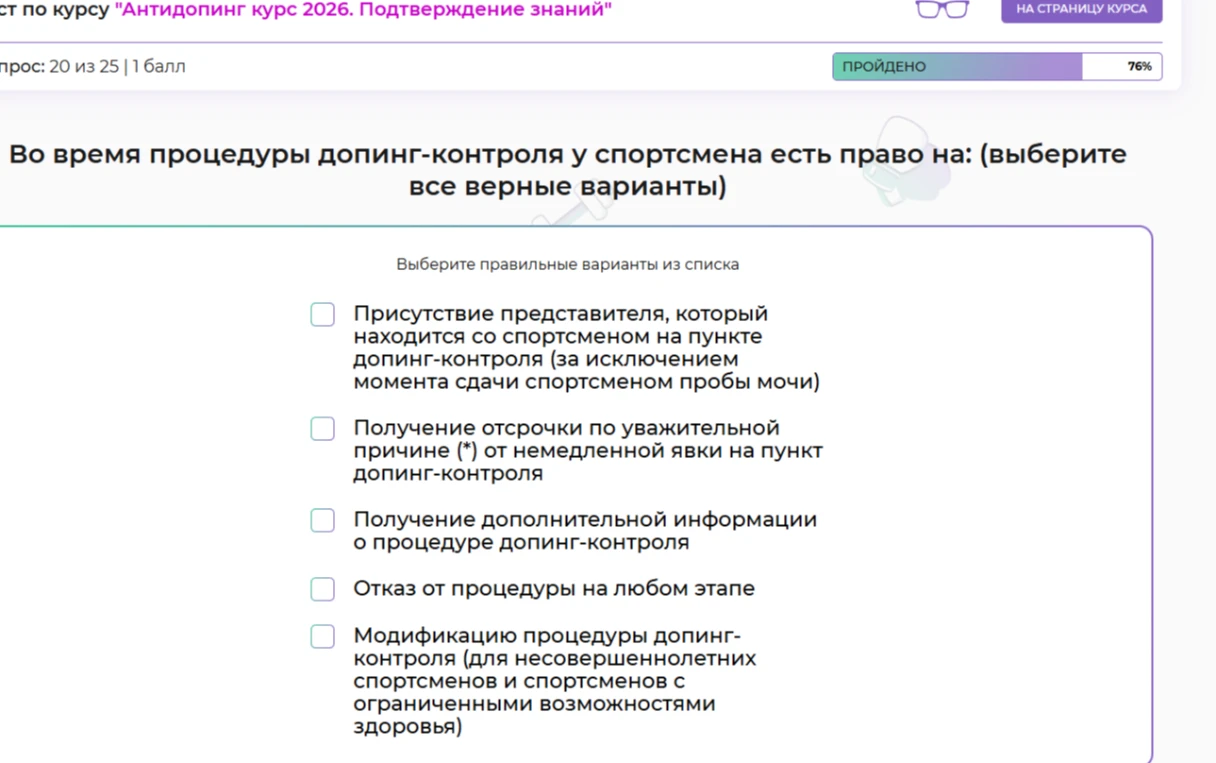This screenshot has height=763, width=1216.
Task: Click the '1 балл' score text
Action: [158, 67]
